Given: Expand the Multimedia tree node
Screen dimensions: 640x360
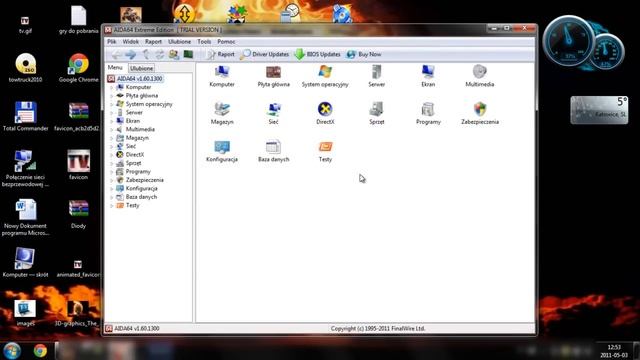Looking at the screenshot, I should click(112, 129).
